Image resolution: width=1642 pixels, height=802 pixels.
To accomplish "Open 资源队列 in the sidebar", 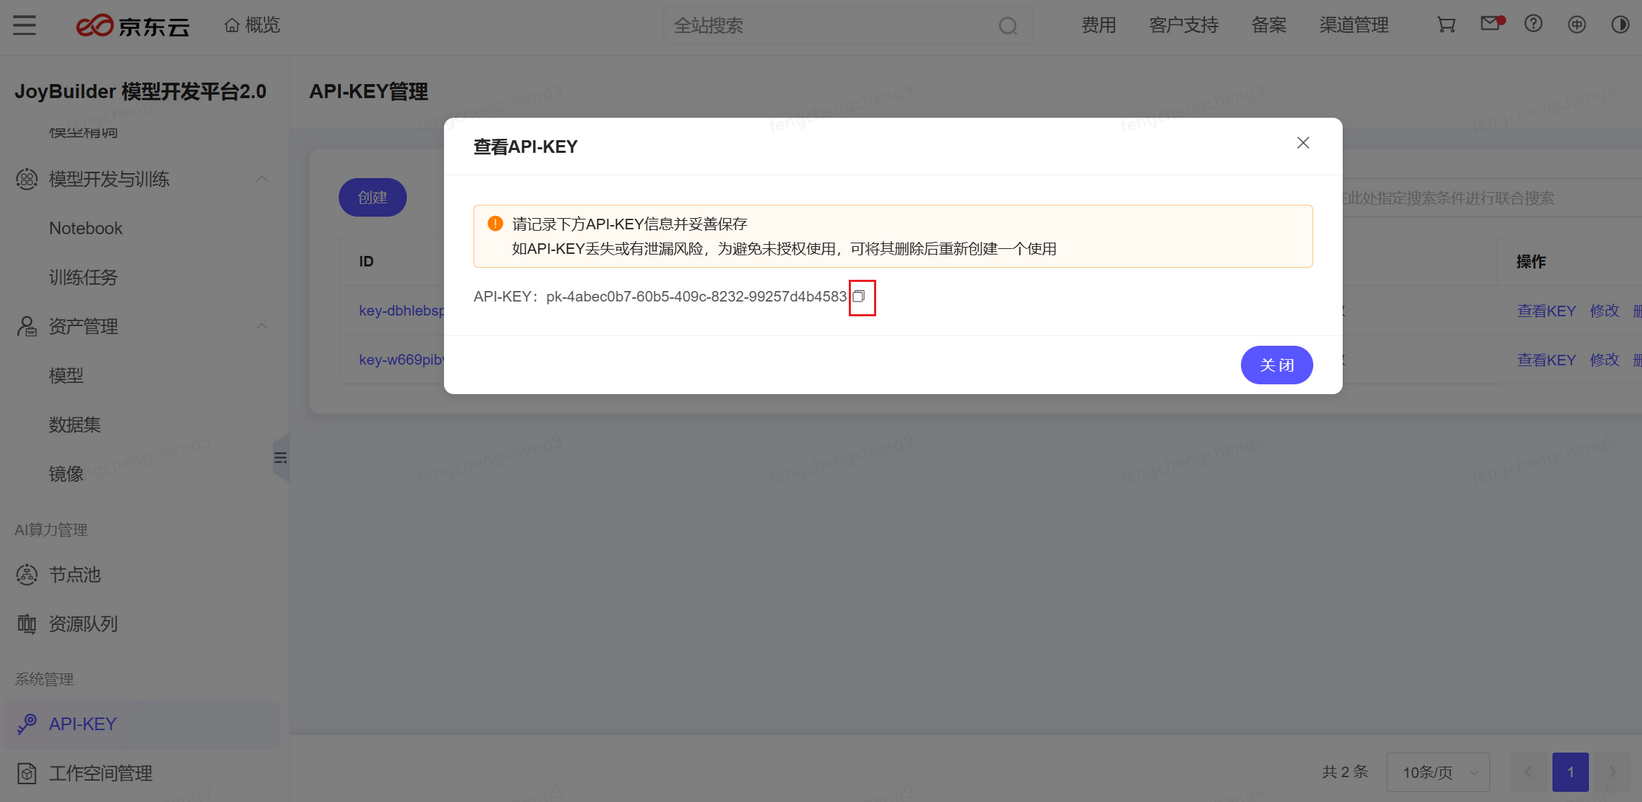I will [83, 624].
